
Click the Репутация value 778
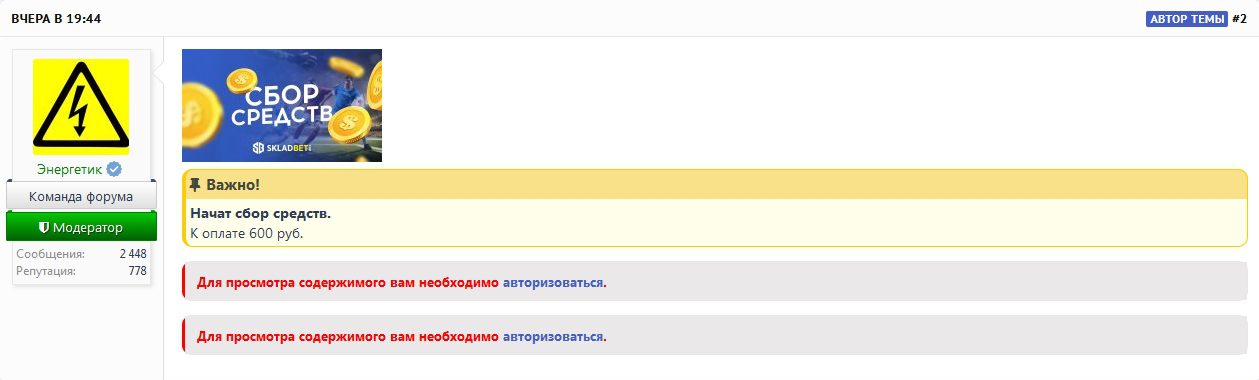coord(138,271)
